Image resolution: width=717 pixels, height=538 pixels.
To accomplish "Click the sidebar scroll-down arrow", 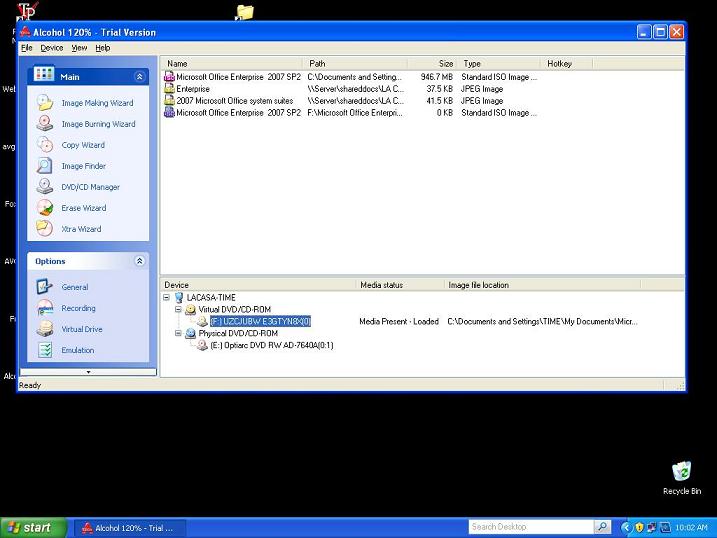I will point(88,372).
